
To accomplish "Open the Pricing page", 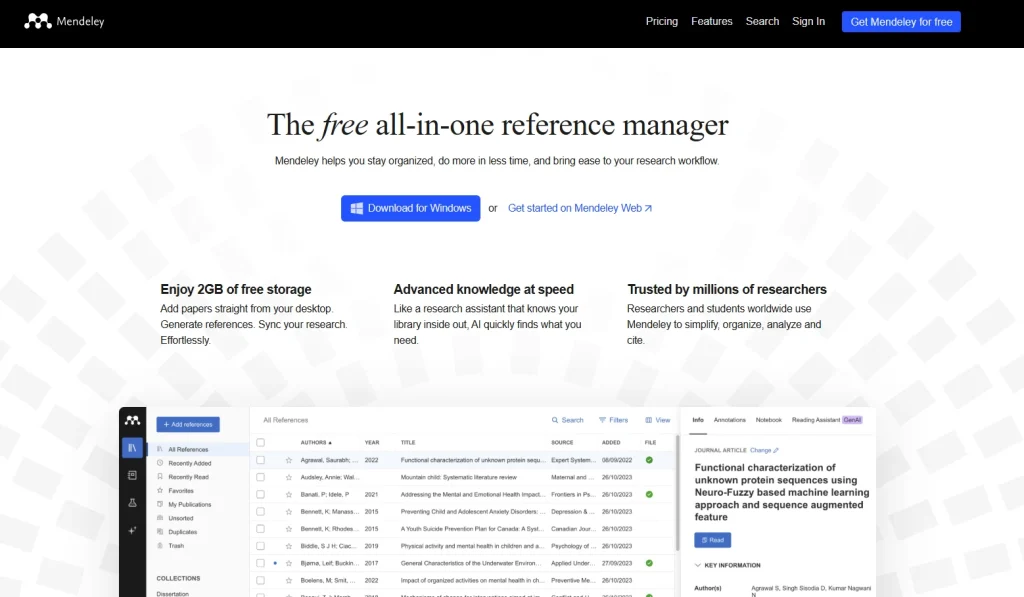I will click(662, 22).
